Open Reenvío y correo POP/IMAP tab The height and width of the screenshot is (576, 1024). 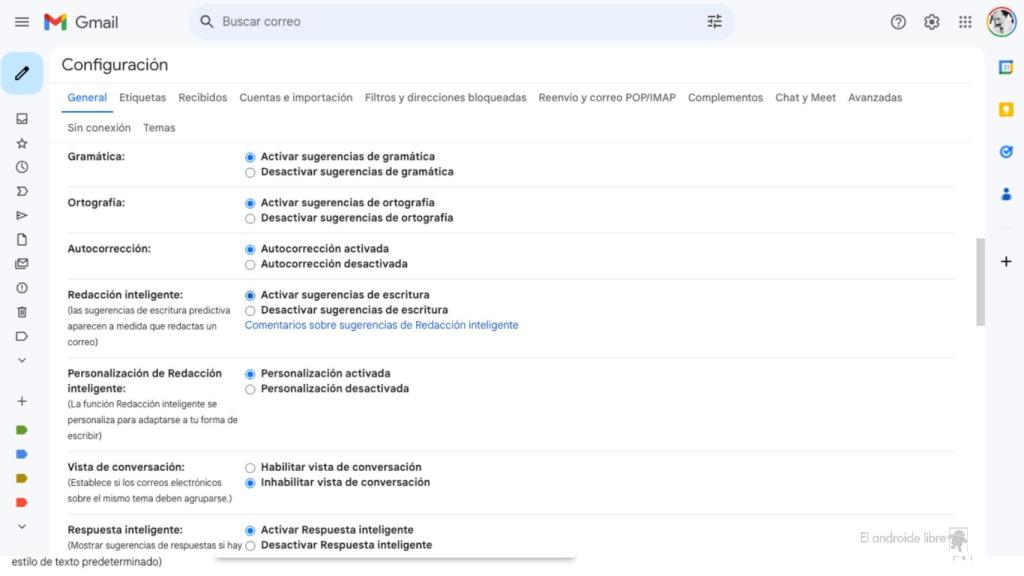607,97
